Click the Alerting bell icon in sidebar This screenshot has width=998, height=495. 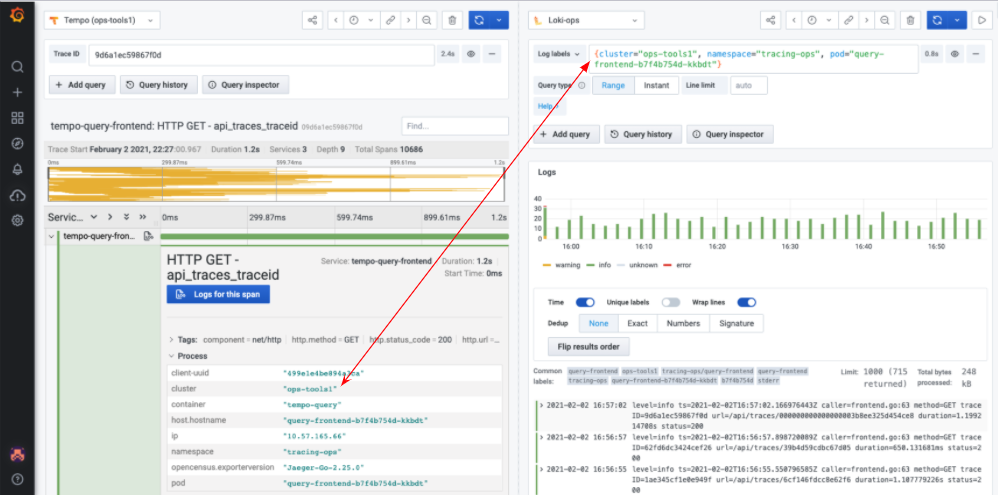(x=17, y=169)
